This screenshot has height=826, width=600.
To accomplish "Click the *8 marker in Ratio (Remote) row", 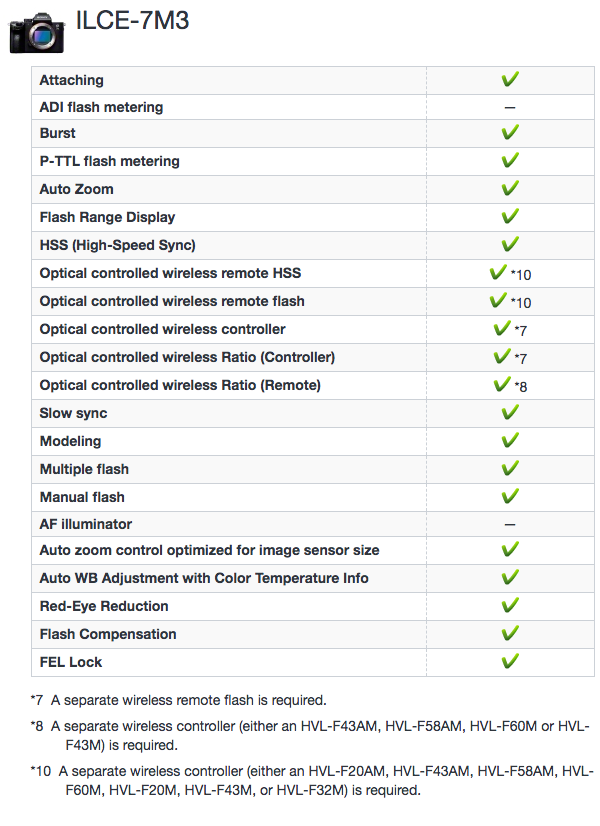I will tap(521, 386).
